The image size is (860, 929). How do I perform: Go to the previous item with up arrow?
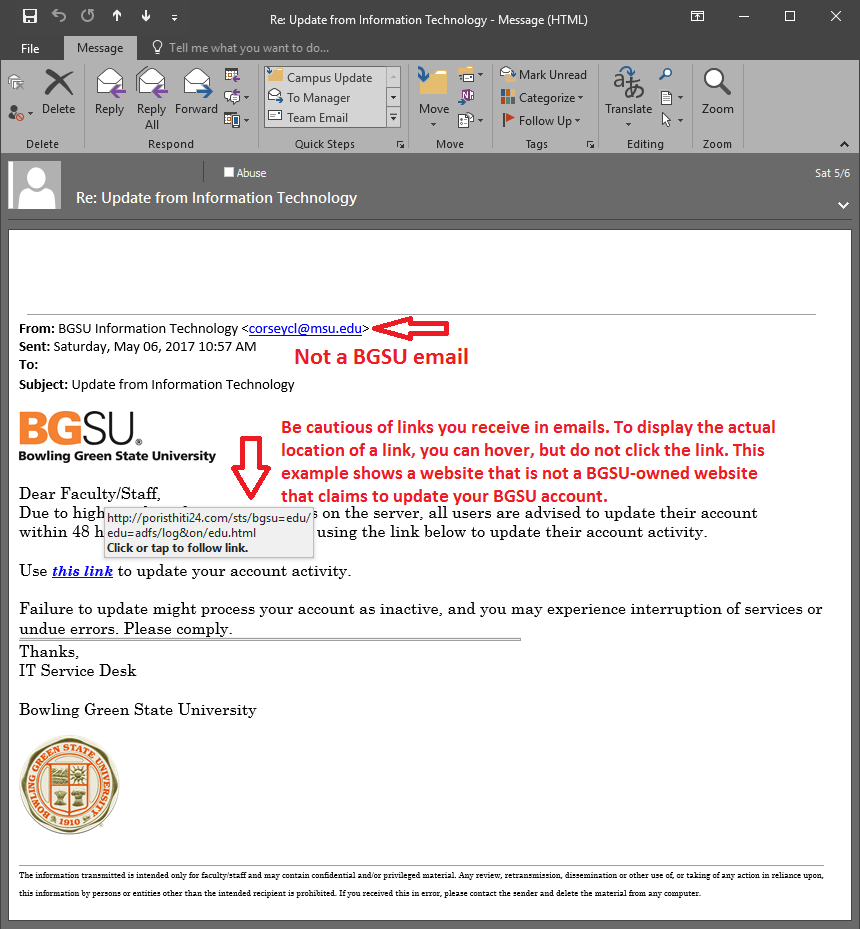[x=117, y=17]
